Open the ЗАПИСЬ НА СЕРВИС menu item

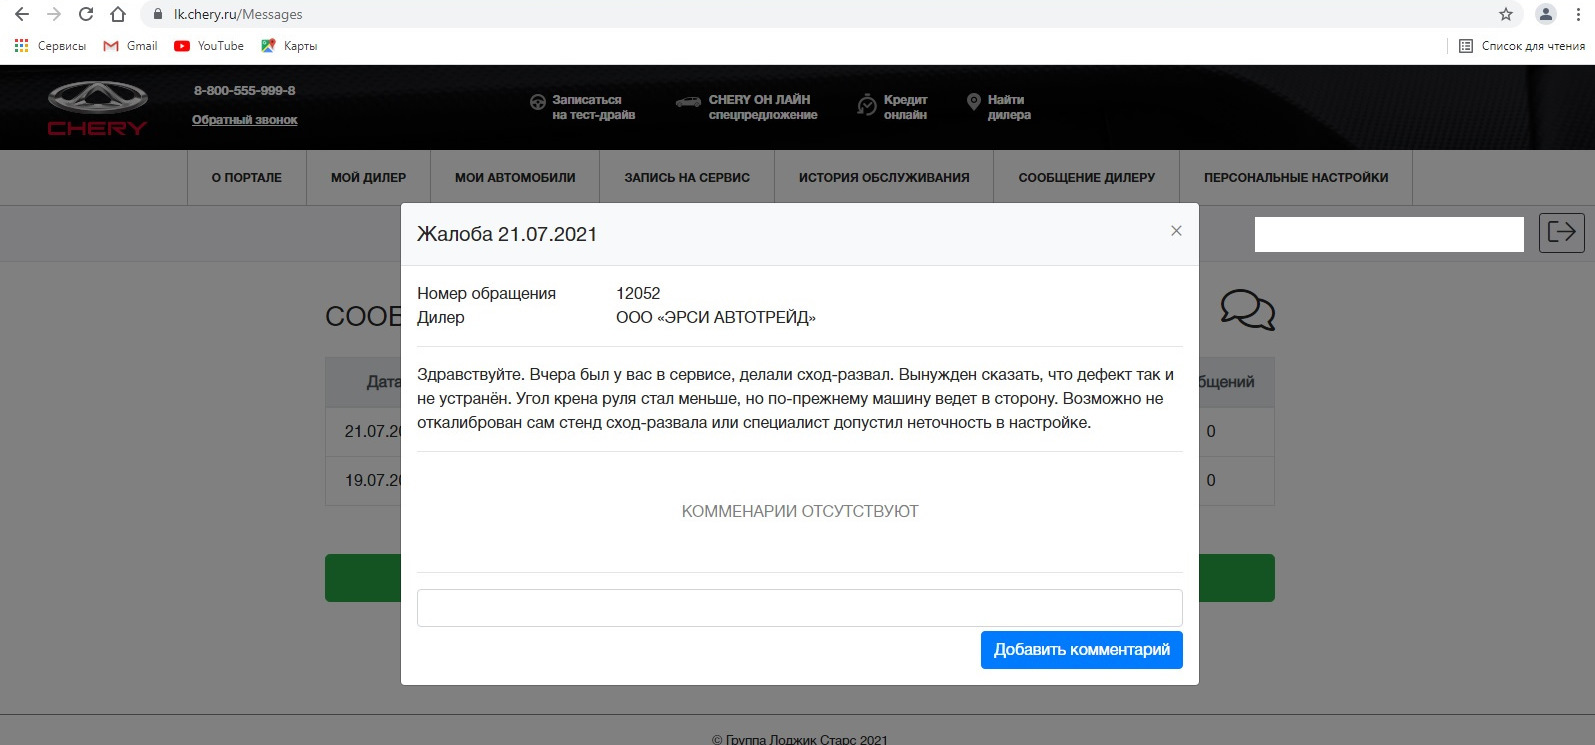687,178
